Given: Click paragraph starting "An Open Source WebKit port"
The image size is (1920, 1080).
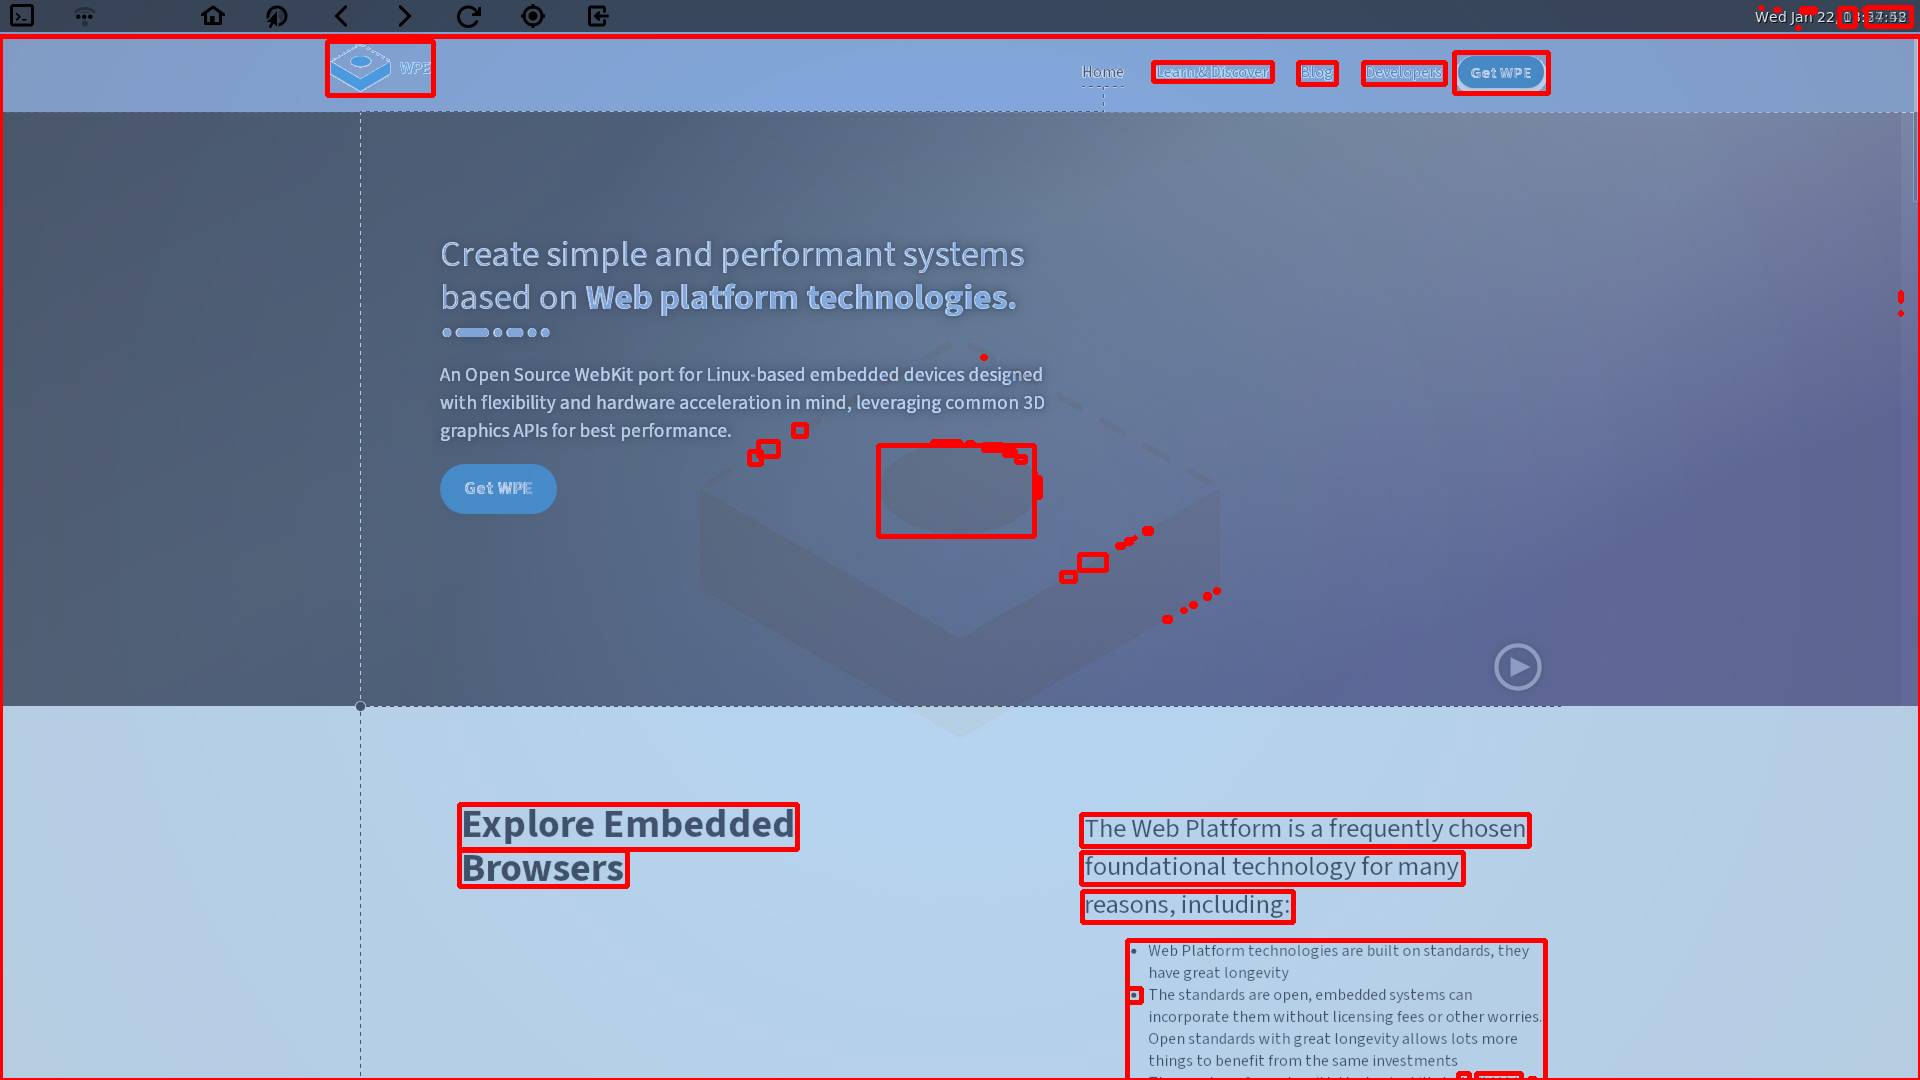Looking at the screenshot, I should point(742,403).
